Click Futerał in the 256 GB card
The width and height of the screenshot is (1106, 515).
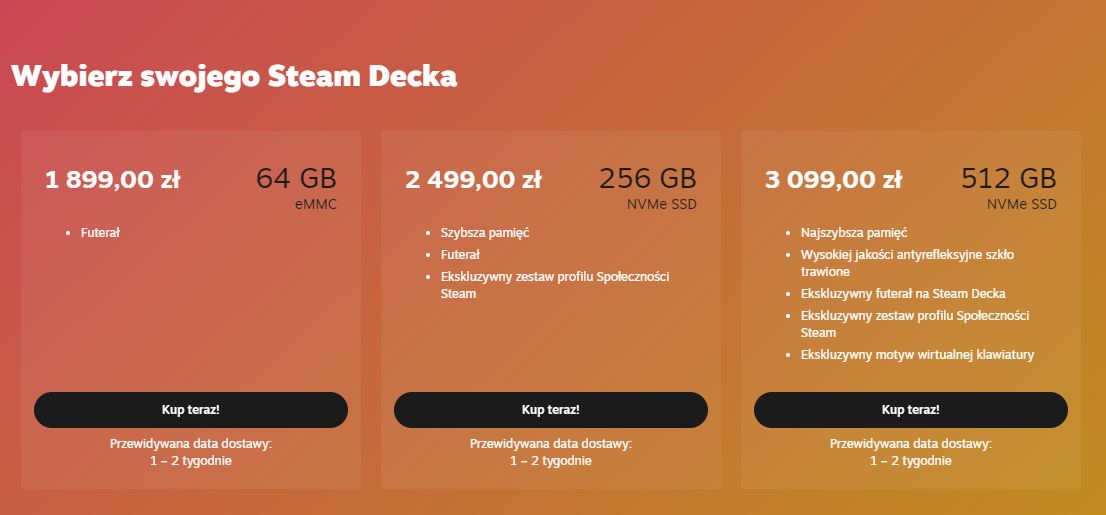460,255
